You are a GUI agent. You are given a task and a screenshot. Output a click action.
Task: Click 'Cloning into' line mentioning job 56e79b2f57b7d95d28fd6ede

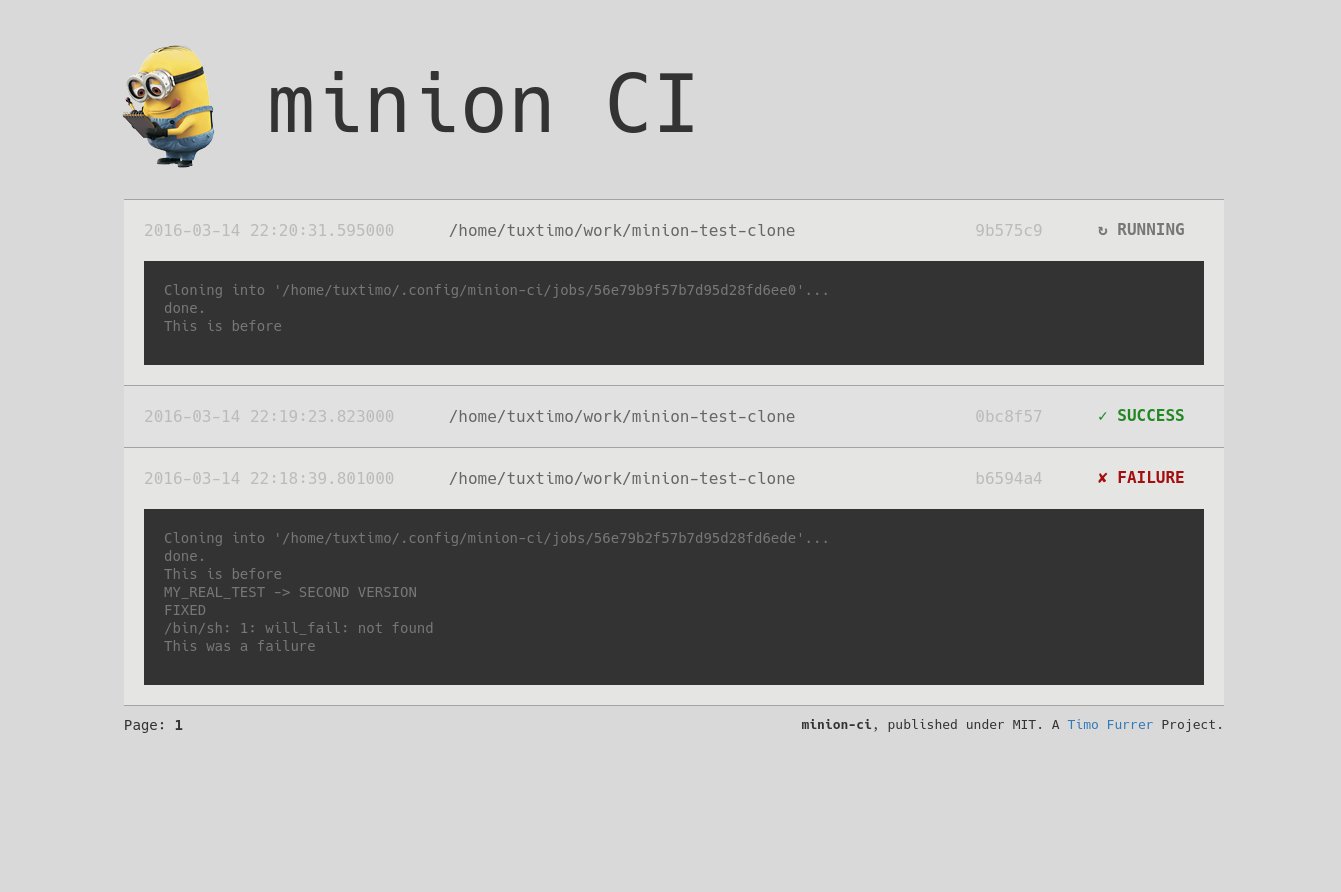497,538
